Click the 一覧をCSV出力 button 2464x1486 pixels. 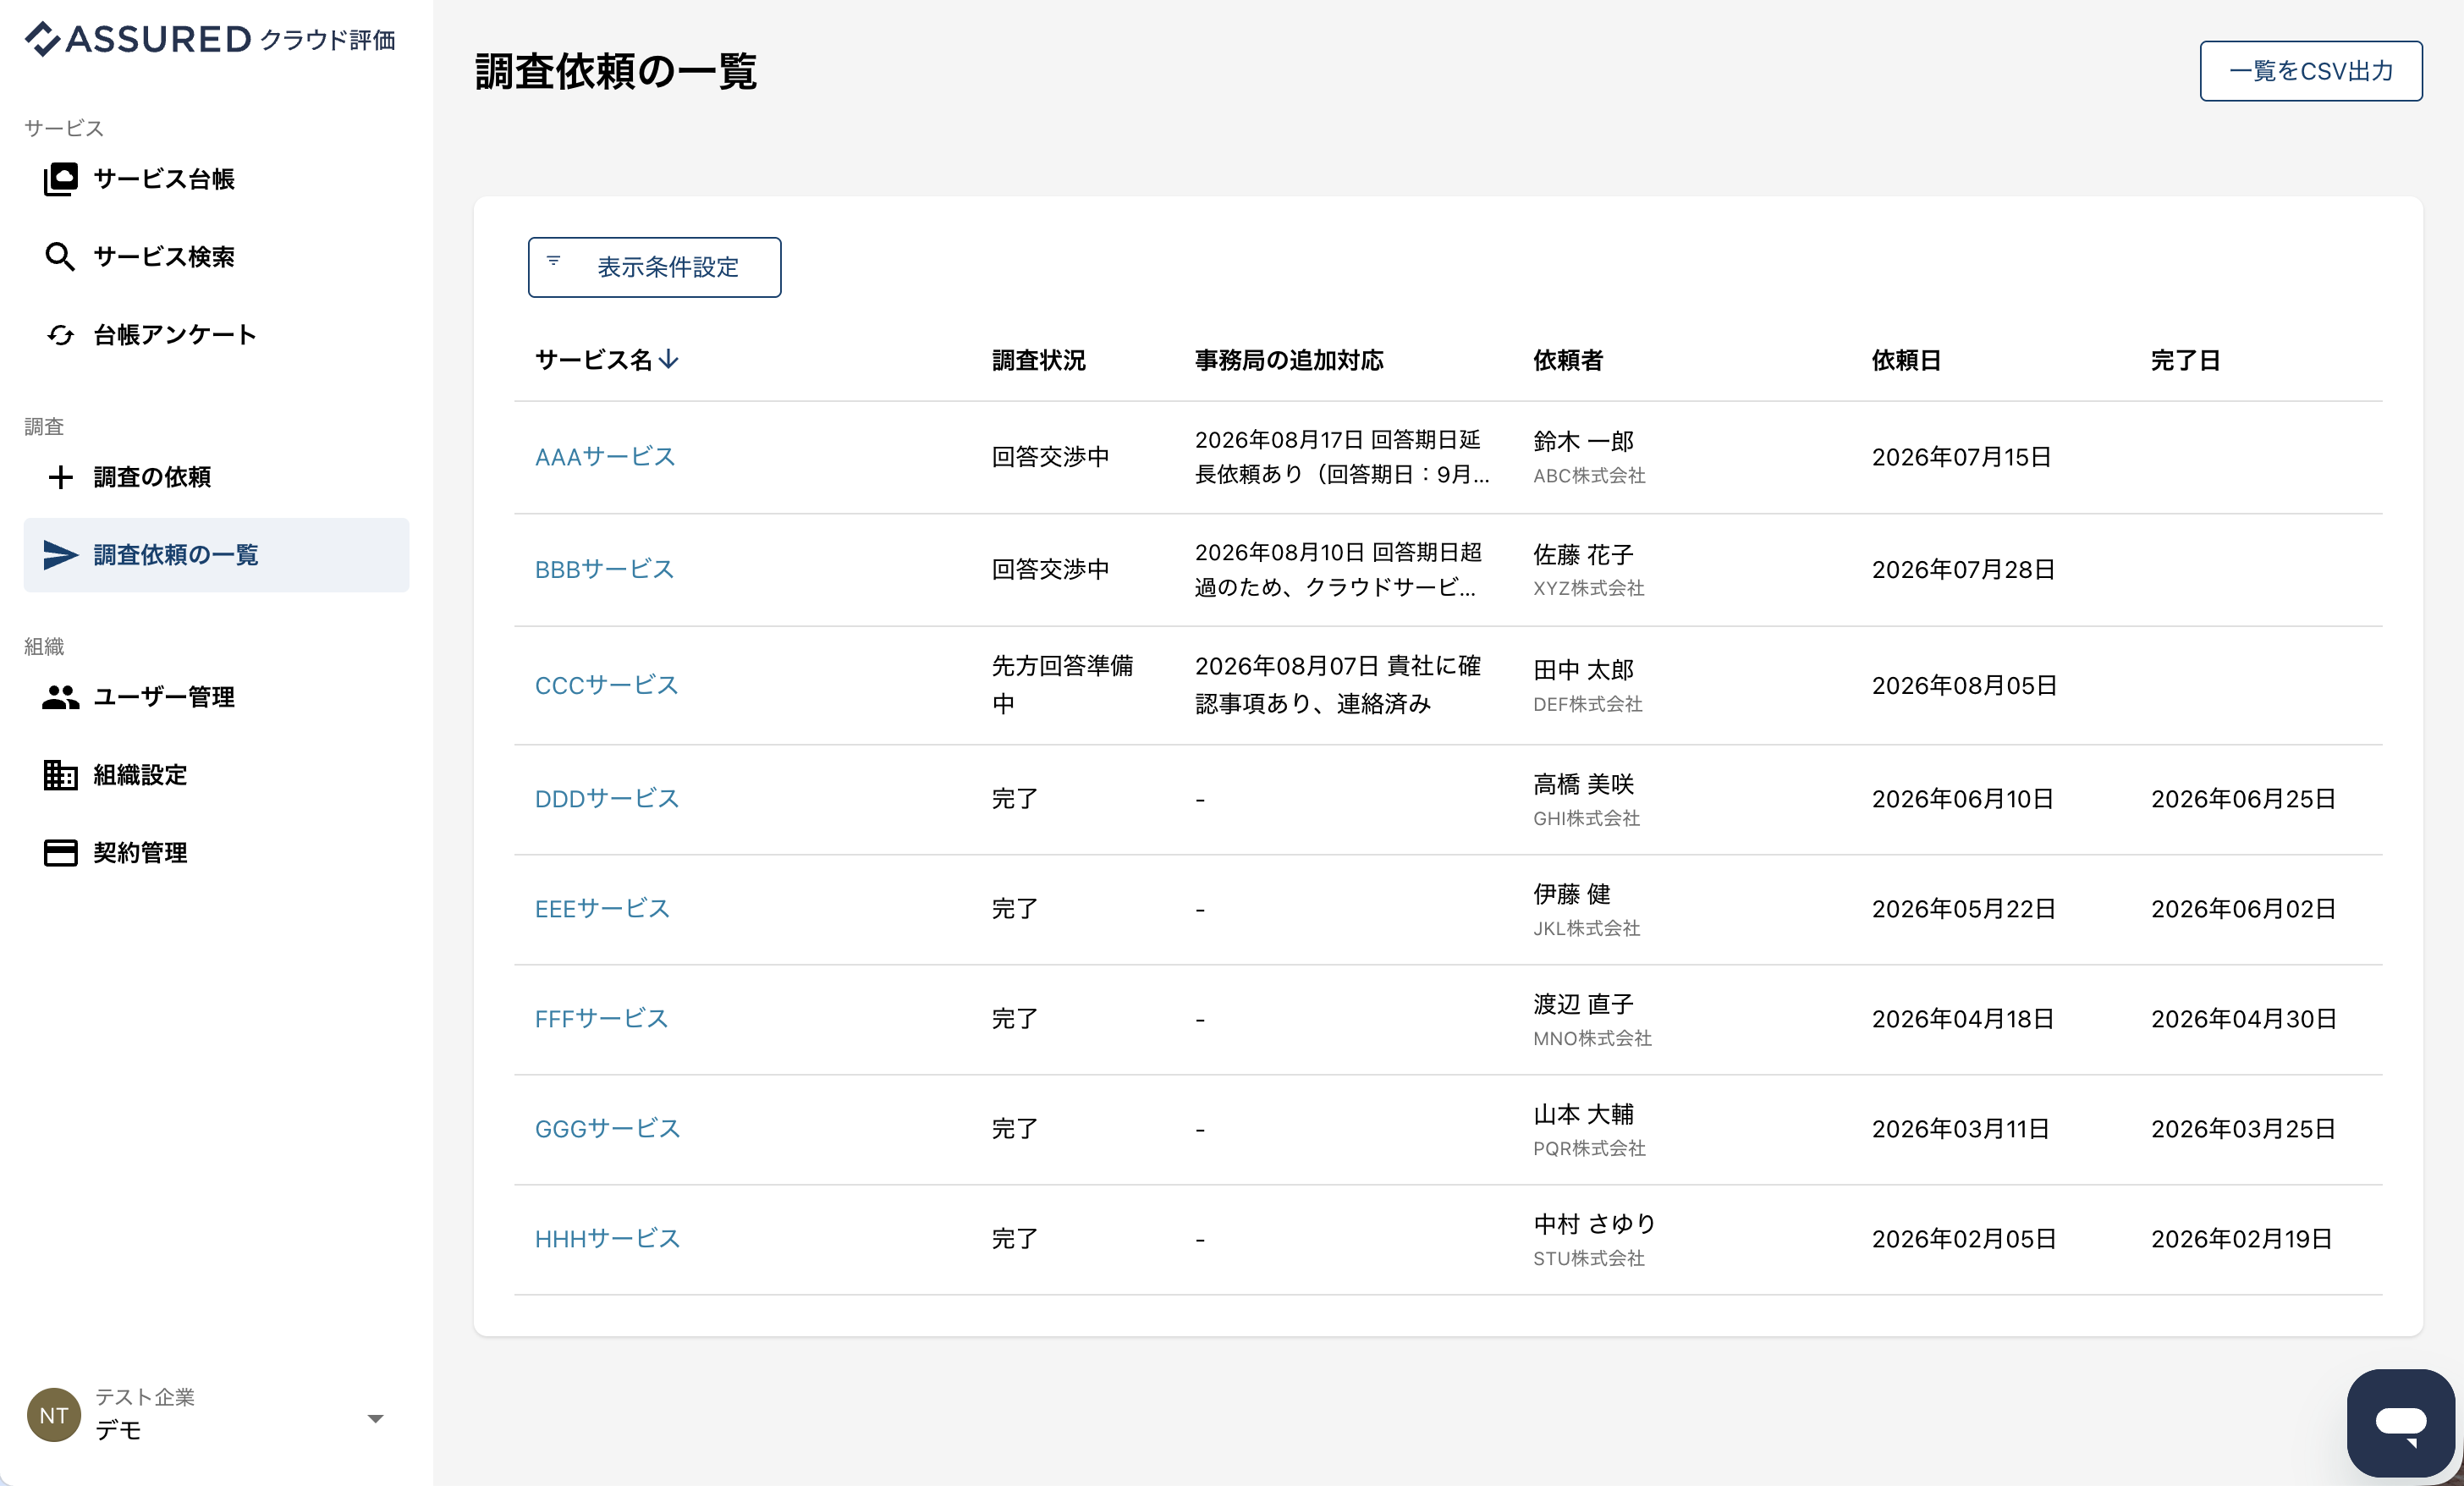point(2310,71)
